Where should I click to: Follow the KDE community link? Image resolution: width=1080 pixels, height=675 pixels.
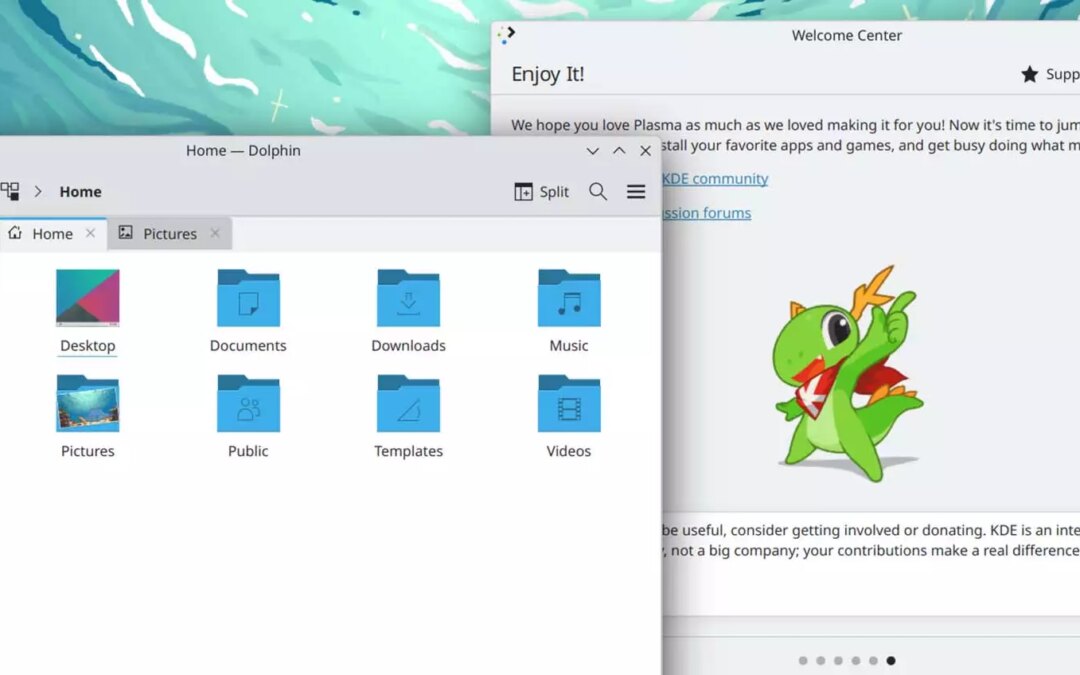click(x=714, y=179)
